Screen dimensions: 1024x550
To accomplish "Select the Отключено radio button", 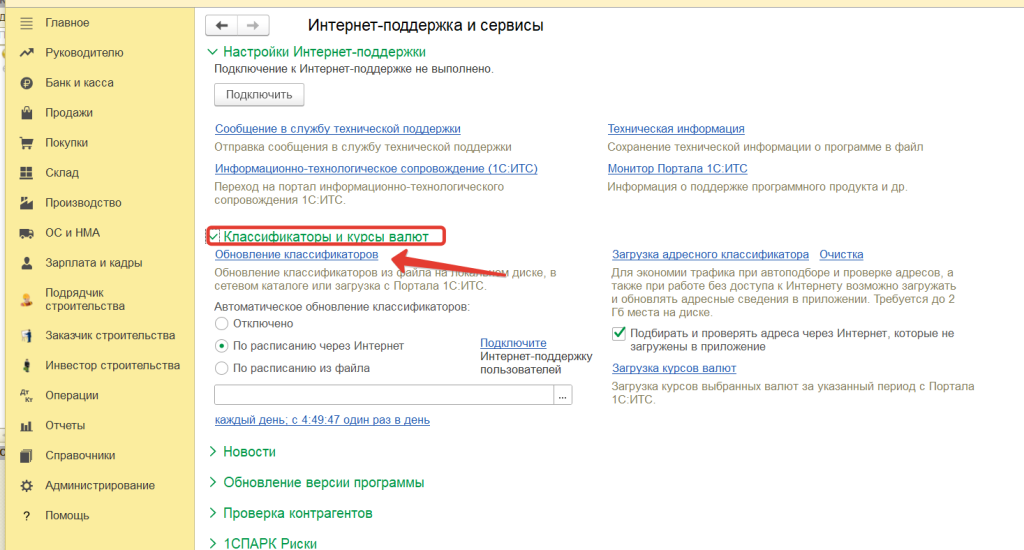I will click(x=222, y=323).
